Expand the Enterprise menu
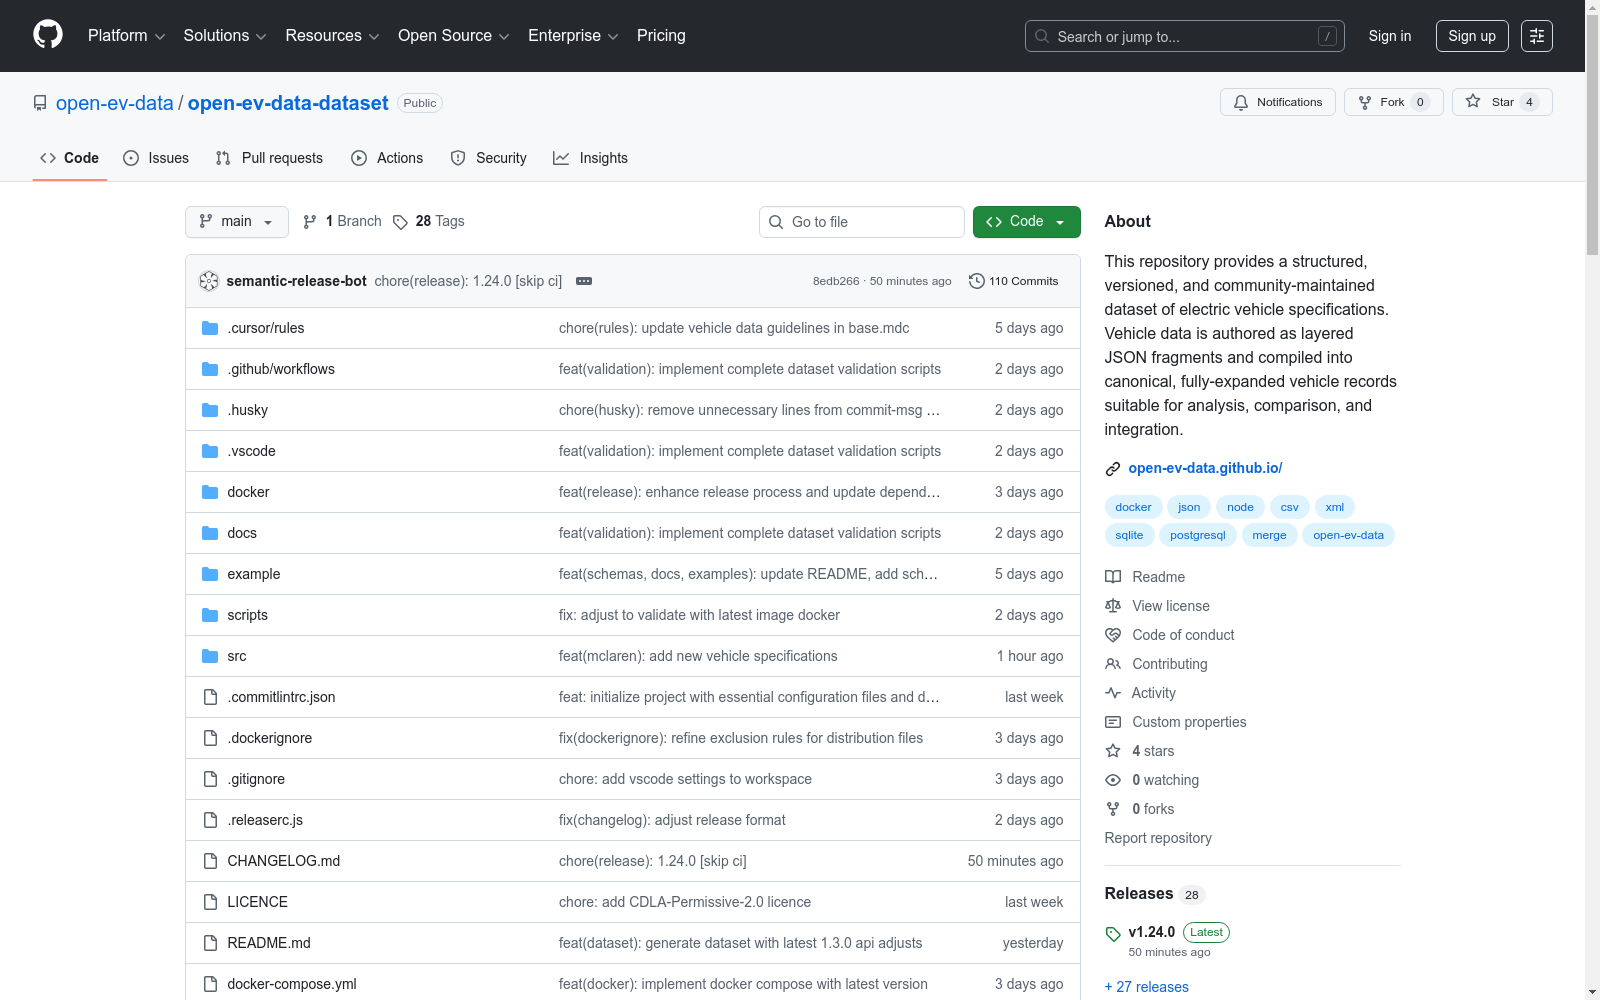This screenshot has height=1000, width=1600. coord(573,36)
